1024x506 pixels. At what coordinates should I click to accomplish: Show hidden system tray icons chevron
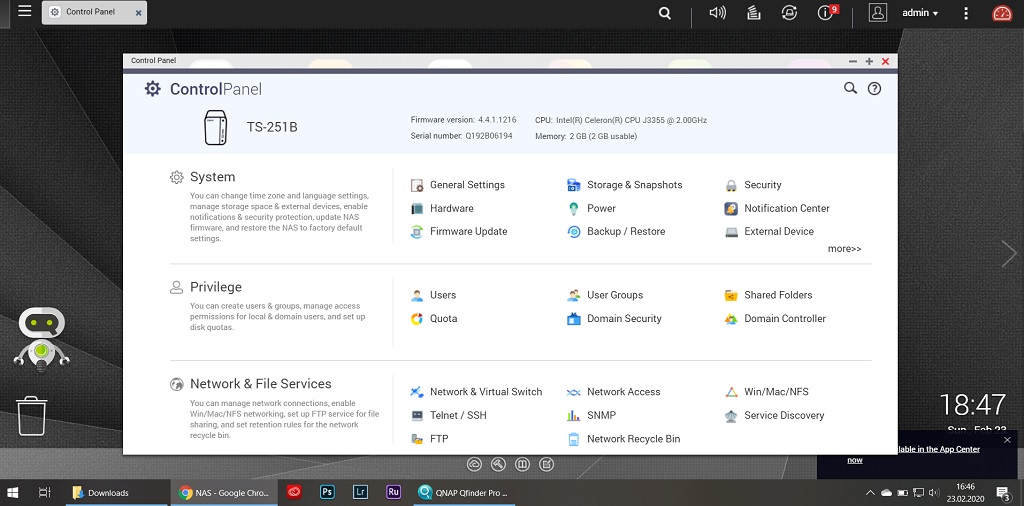click(x=870, y=493)
